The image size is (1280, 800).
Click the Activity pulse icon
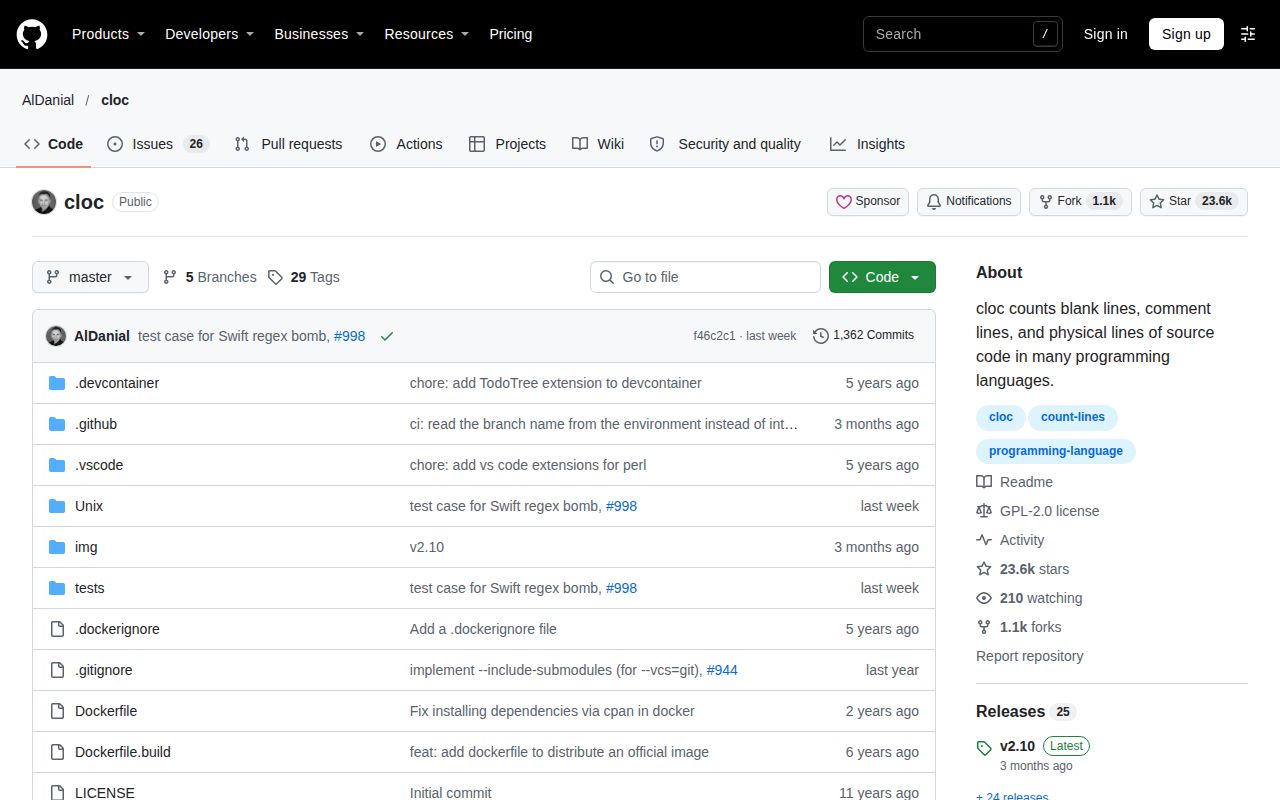(x=984, y=540)
